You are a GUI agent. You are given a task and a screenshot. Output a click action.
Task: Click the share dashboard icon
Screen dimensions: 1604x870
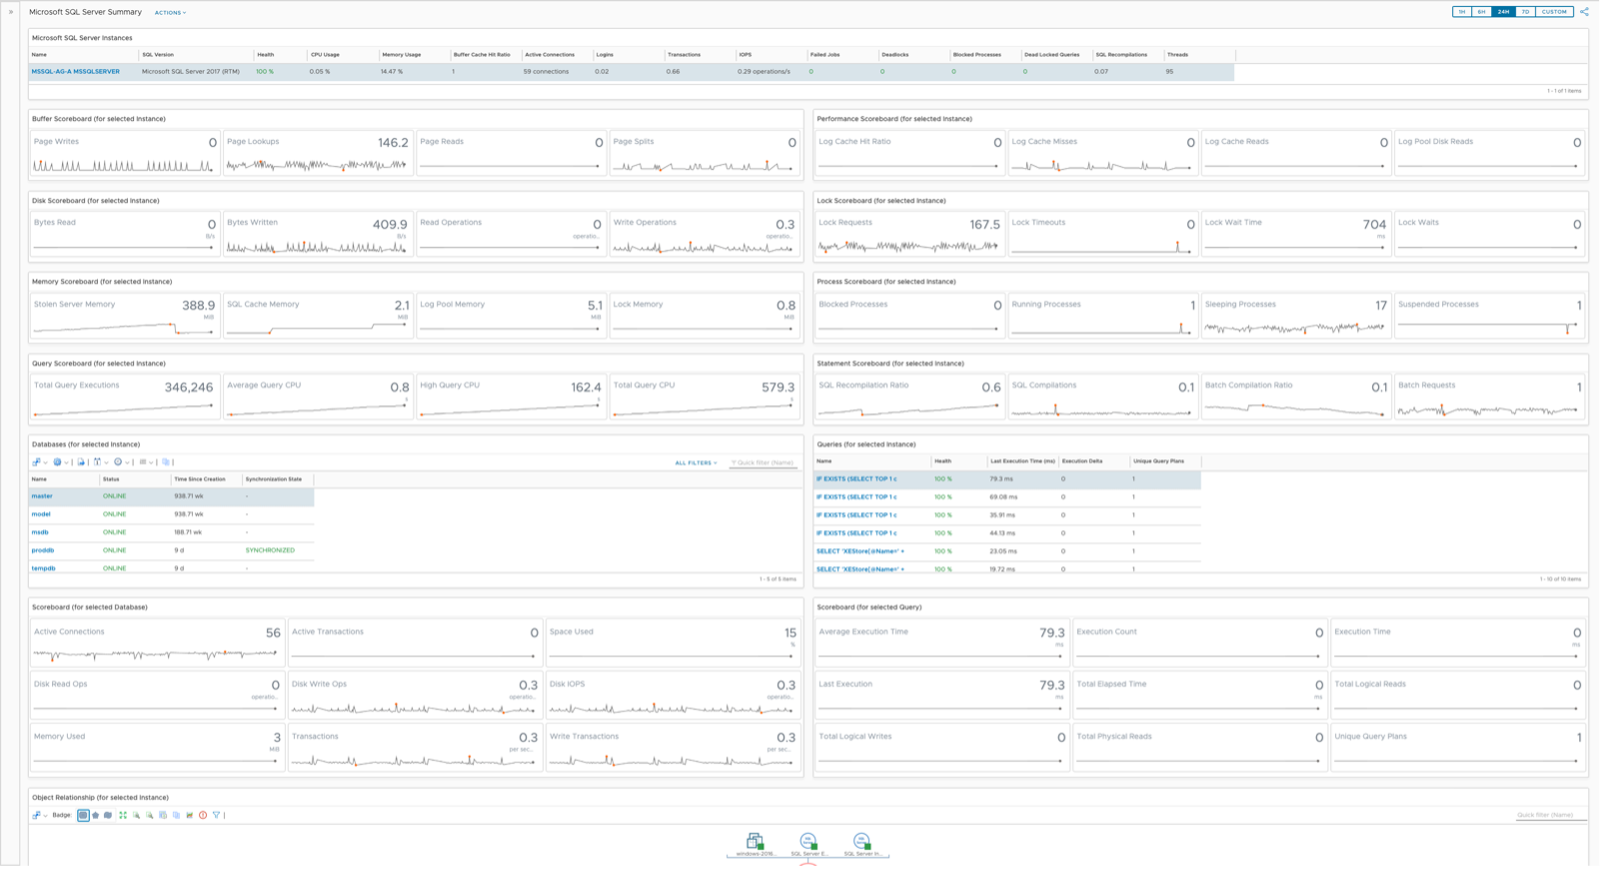click(x=1584, y=12)
